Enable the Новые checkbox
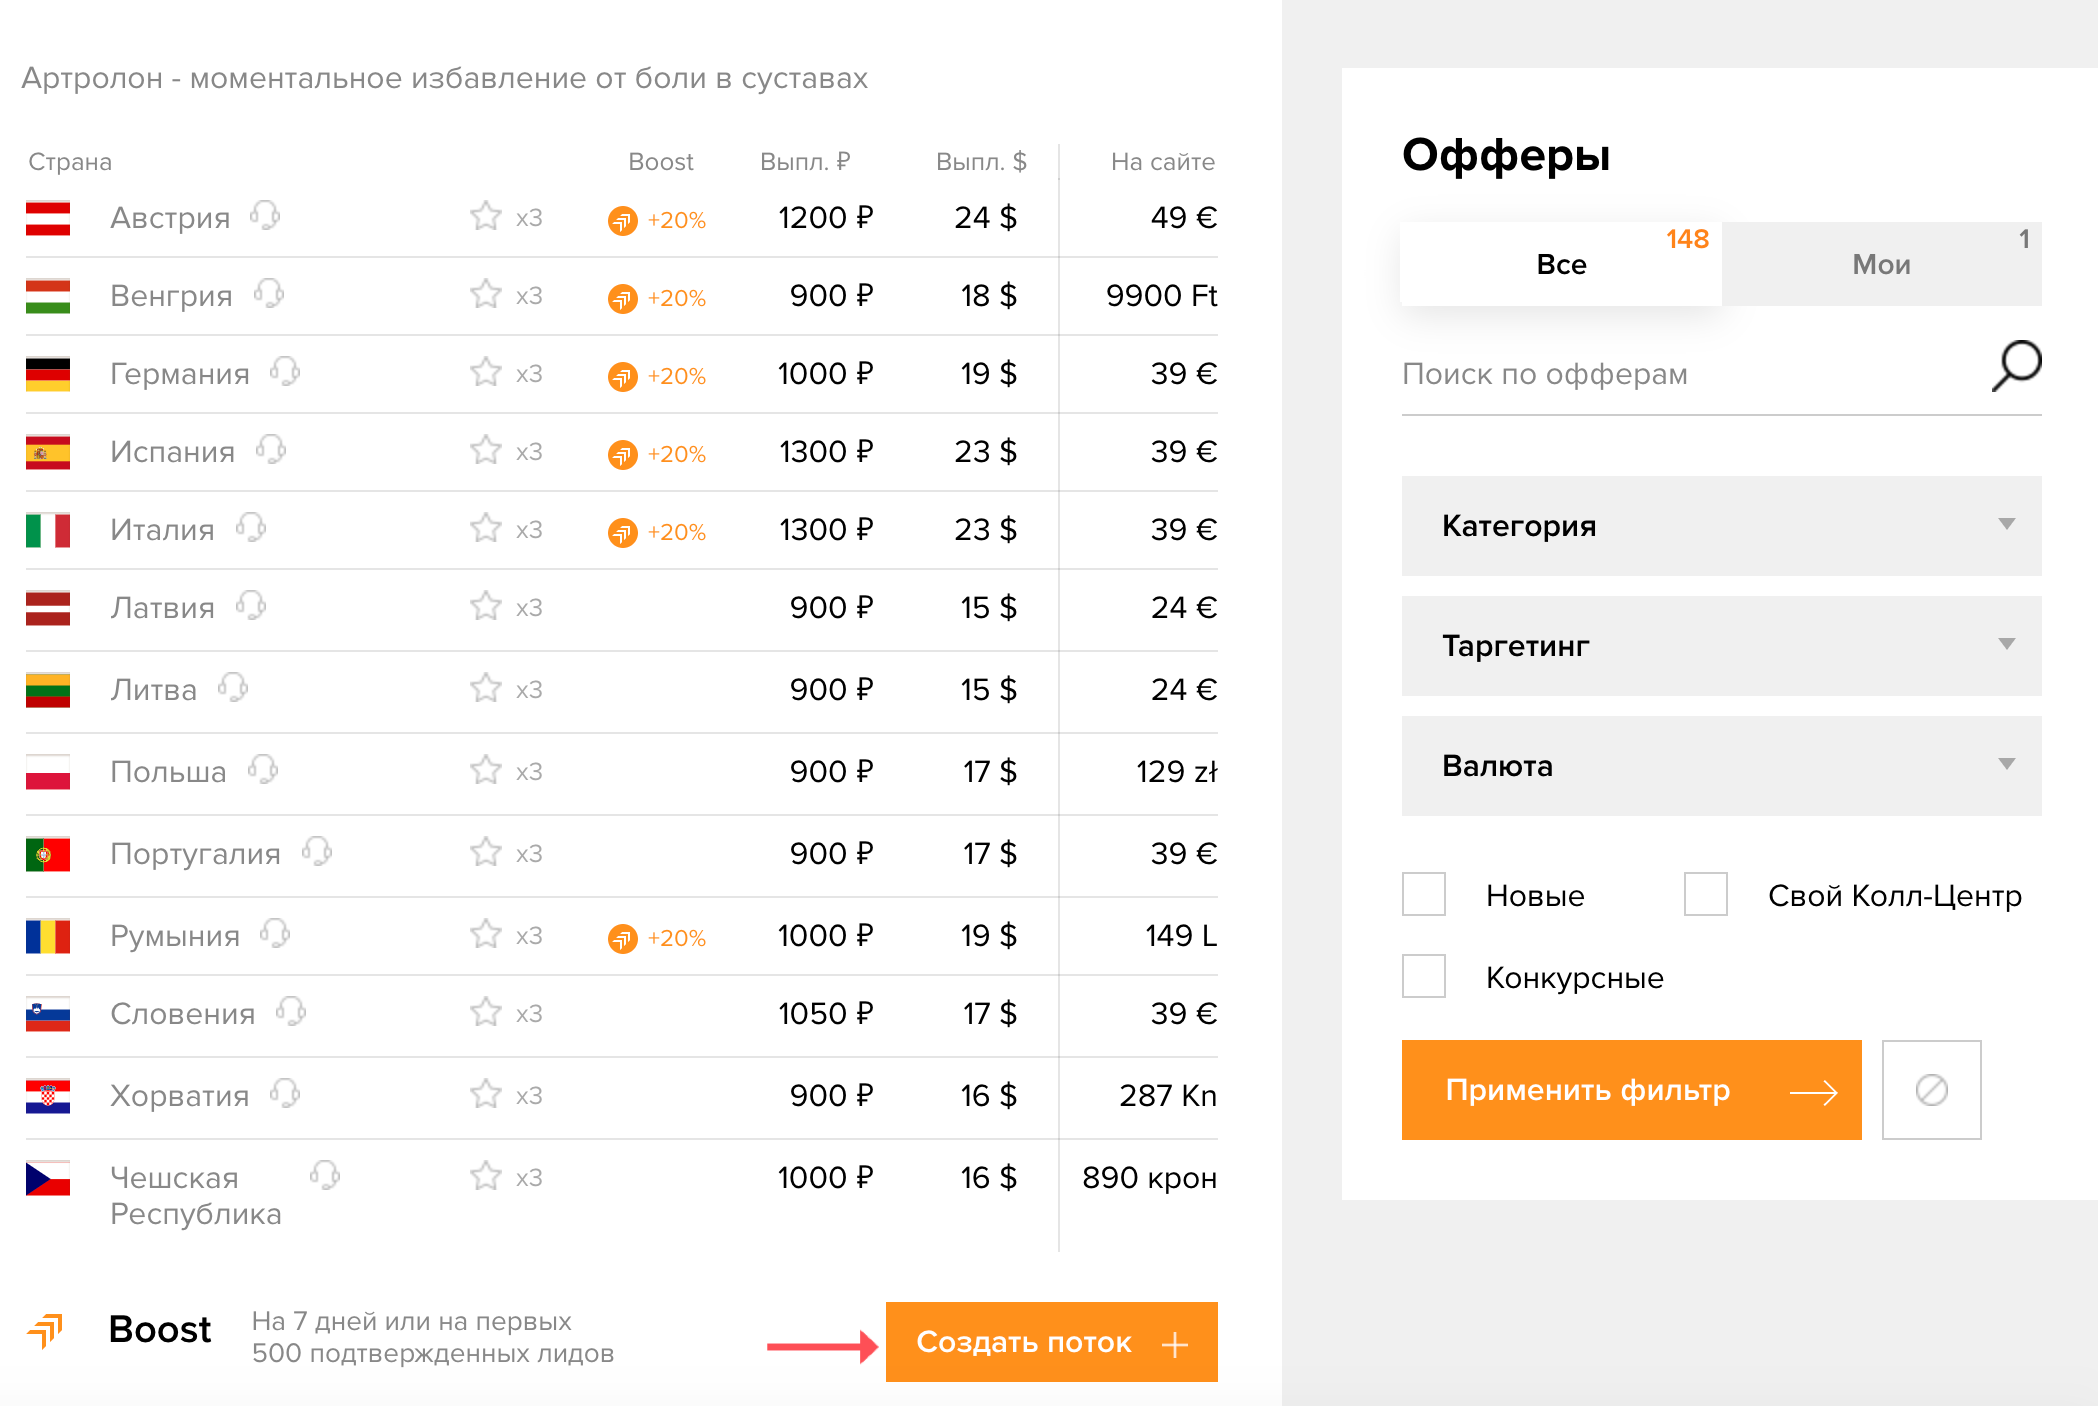Viewport: 2098px width, 1406px height. (1424, 894)
